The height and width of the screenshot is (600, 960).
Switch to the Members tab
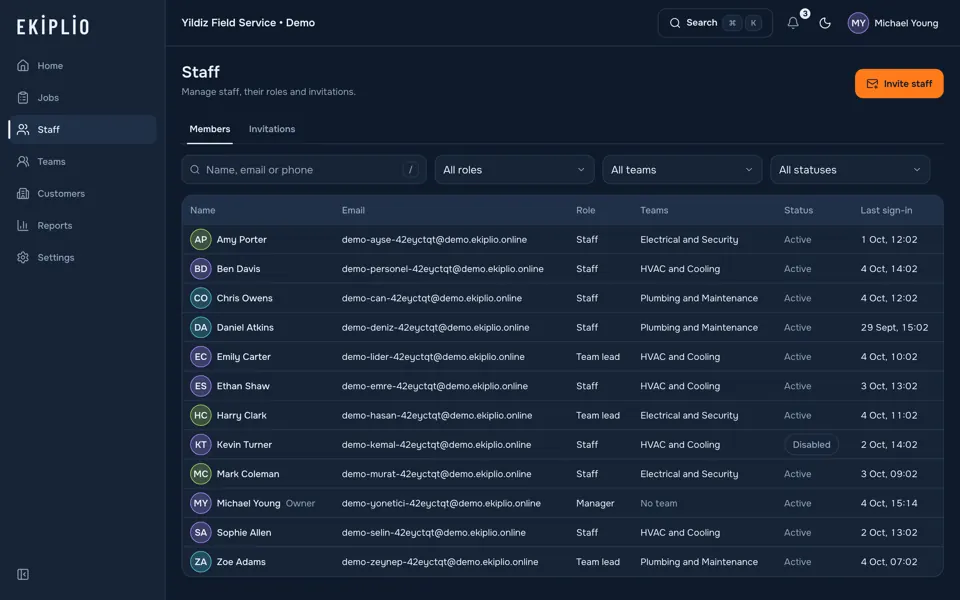209,129
